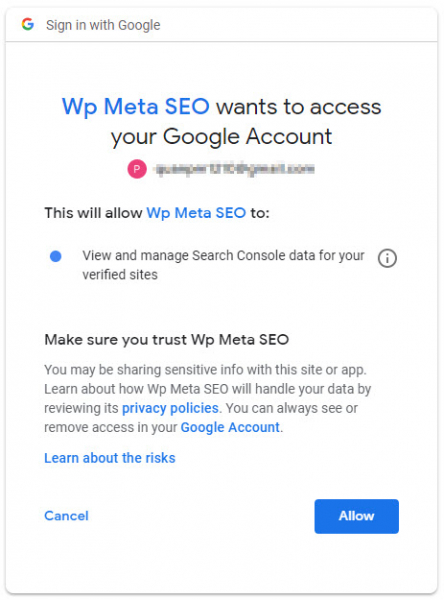
Task: Click Wp Meta SEO link after 'This will allow'
Action: pyautogui.click(x=196, y=213)
